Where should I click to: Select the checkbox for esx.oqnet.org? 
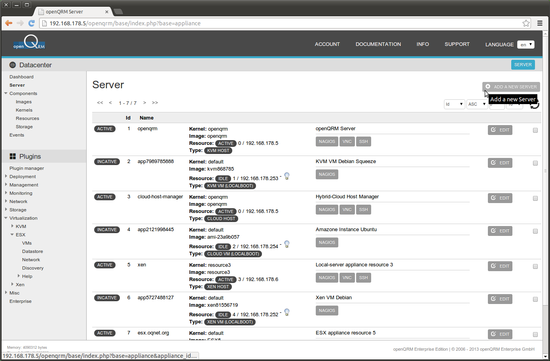535,334
